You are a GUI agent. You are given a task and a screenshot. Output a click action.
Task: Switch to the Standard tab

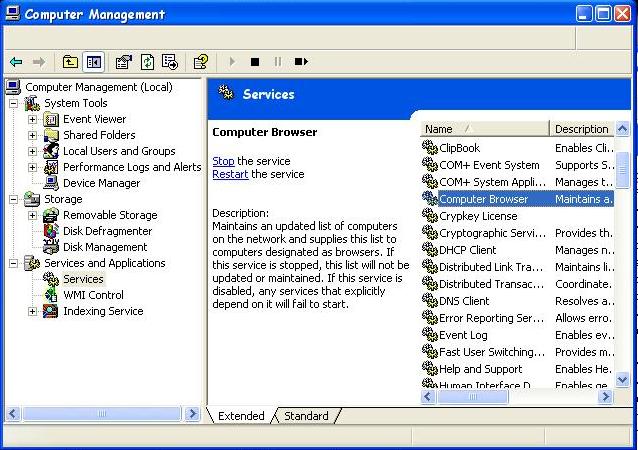[x=306, y=416]
